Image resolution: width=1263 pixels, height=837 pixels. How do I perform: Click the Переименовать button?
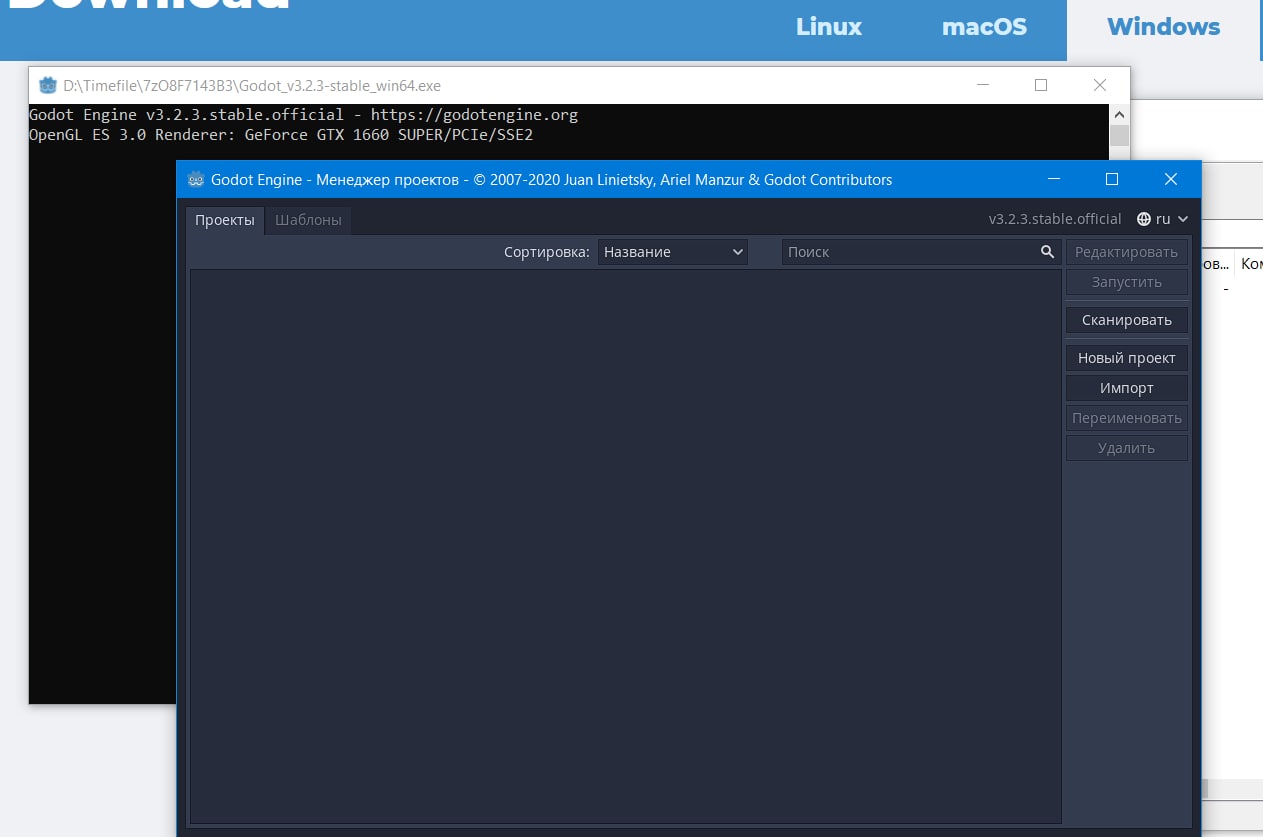pos(1127,418)
